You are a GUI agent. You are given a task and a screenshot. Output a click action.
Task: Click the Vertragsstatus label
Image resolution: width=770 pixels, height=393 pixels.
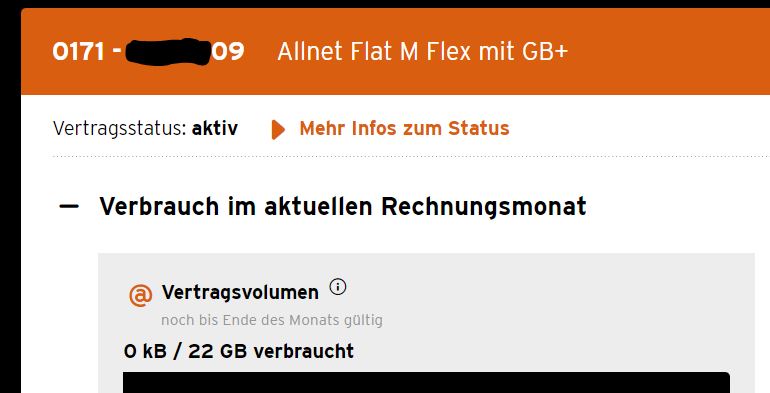click(120, 129)
